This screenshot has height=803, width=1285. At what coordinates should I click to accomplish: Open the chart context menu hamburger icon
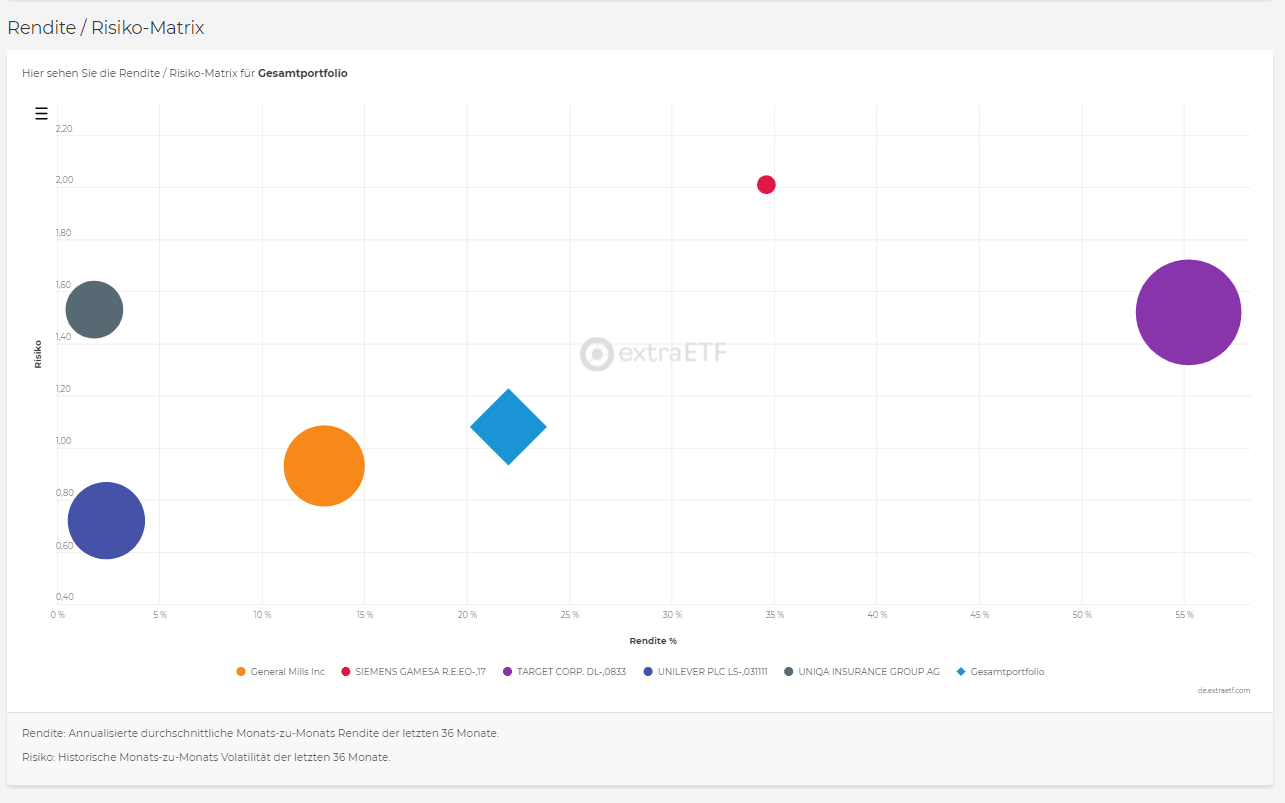41,113
